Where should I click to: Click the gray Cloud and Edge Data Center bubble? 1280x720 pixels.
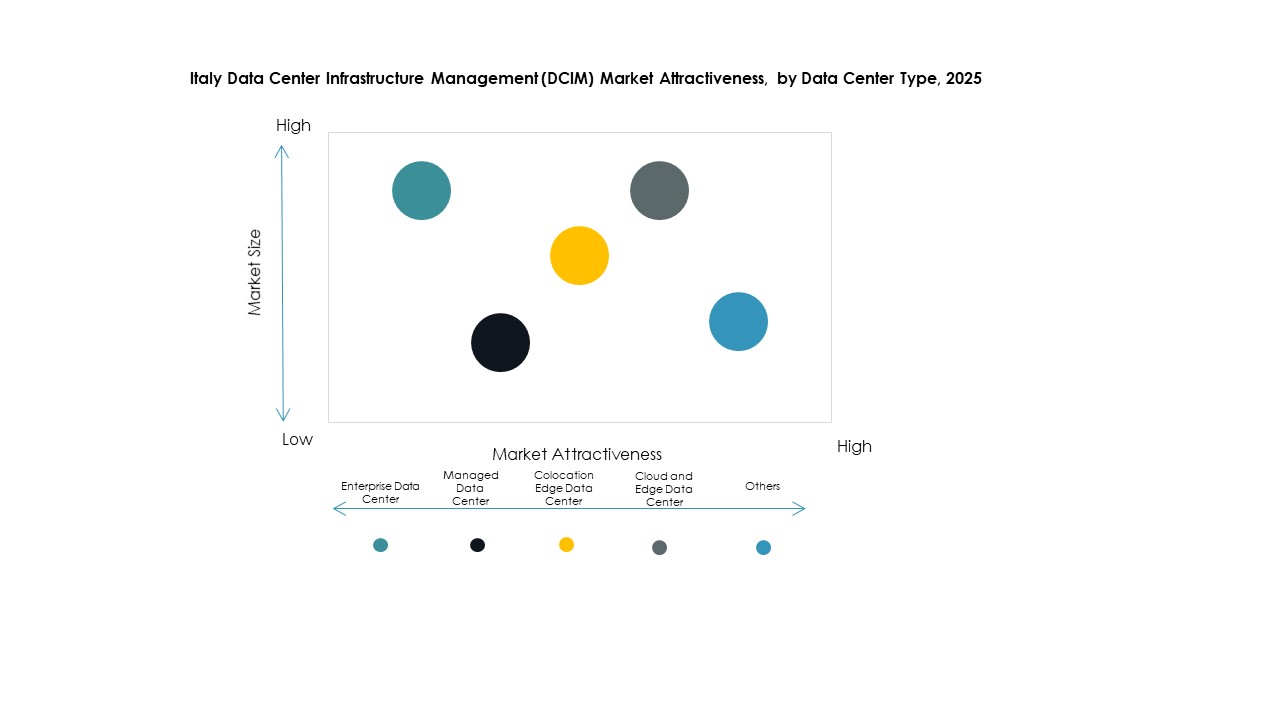(659, 190)
